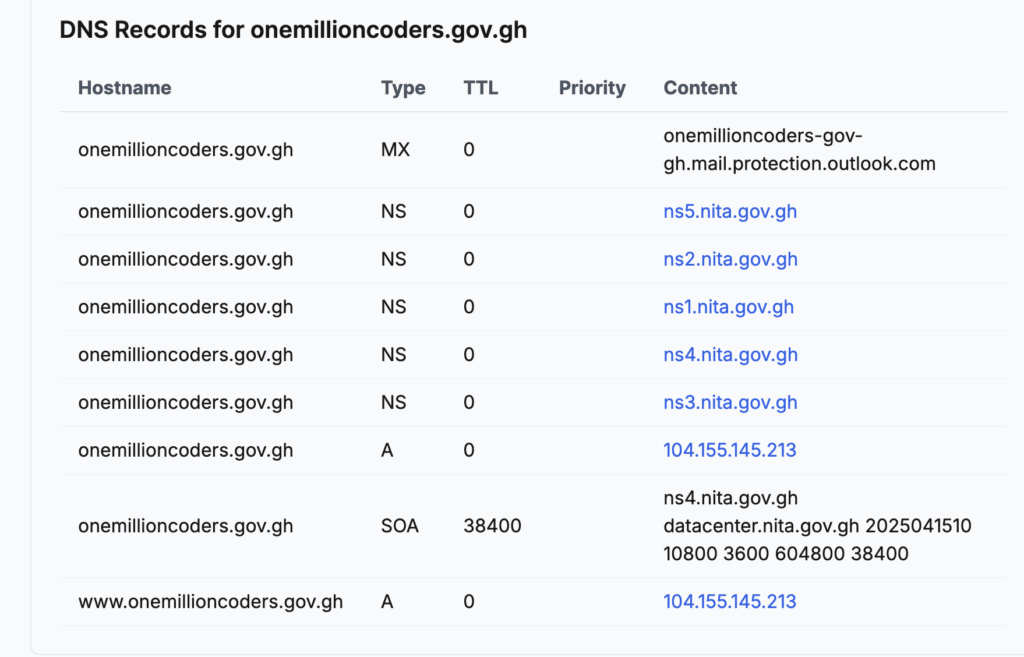This screenshot has height=657, width=1024.
Task: Open the ns5.nita.gov.gh nameserver link
Action: pos(730,212)
